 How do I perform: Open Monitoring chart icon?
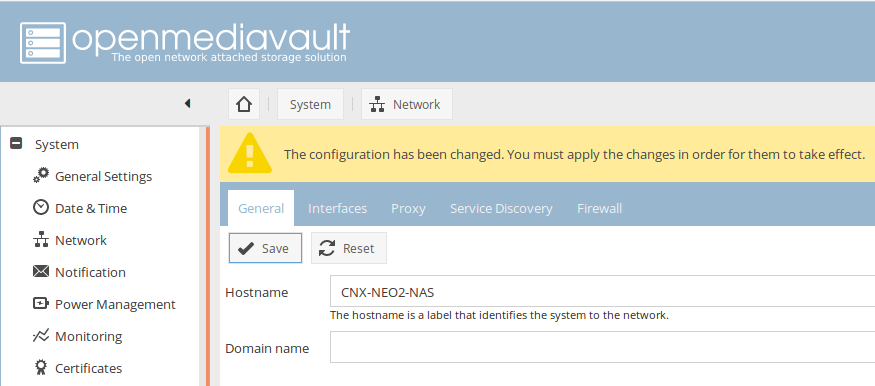[x=41, y=336]
